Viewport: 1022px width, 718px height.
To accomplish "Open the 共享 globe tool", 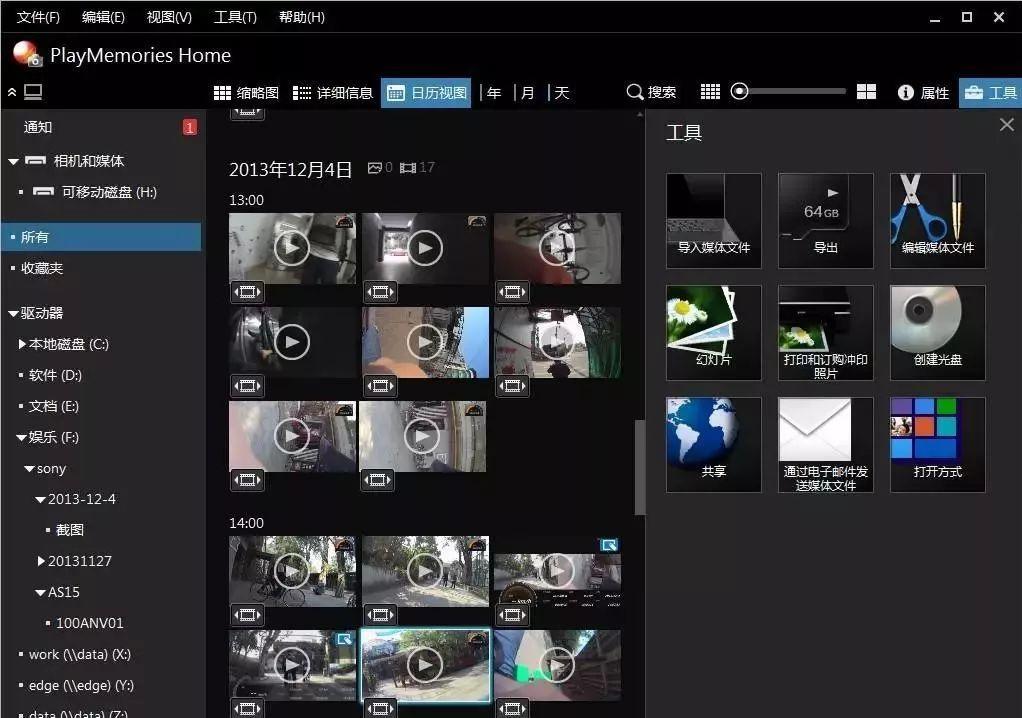I will (x=714, y=445).
